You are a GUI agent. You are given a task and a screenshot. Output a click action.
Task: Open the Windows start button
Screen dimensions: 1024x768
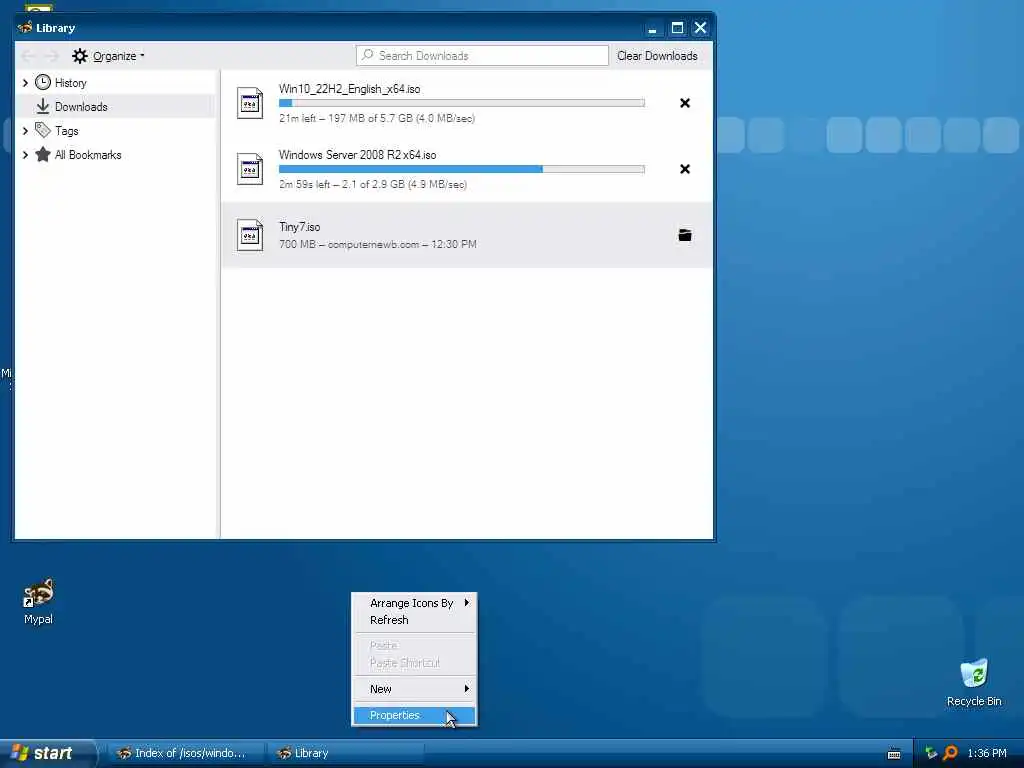(47, 753)
